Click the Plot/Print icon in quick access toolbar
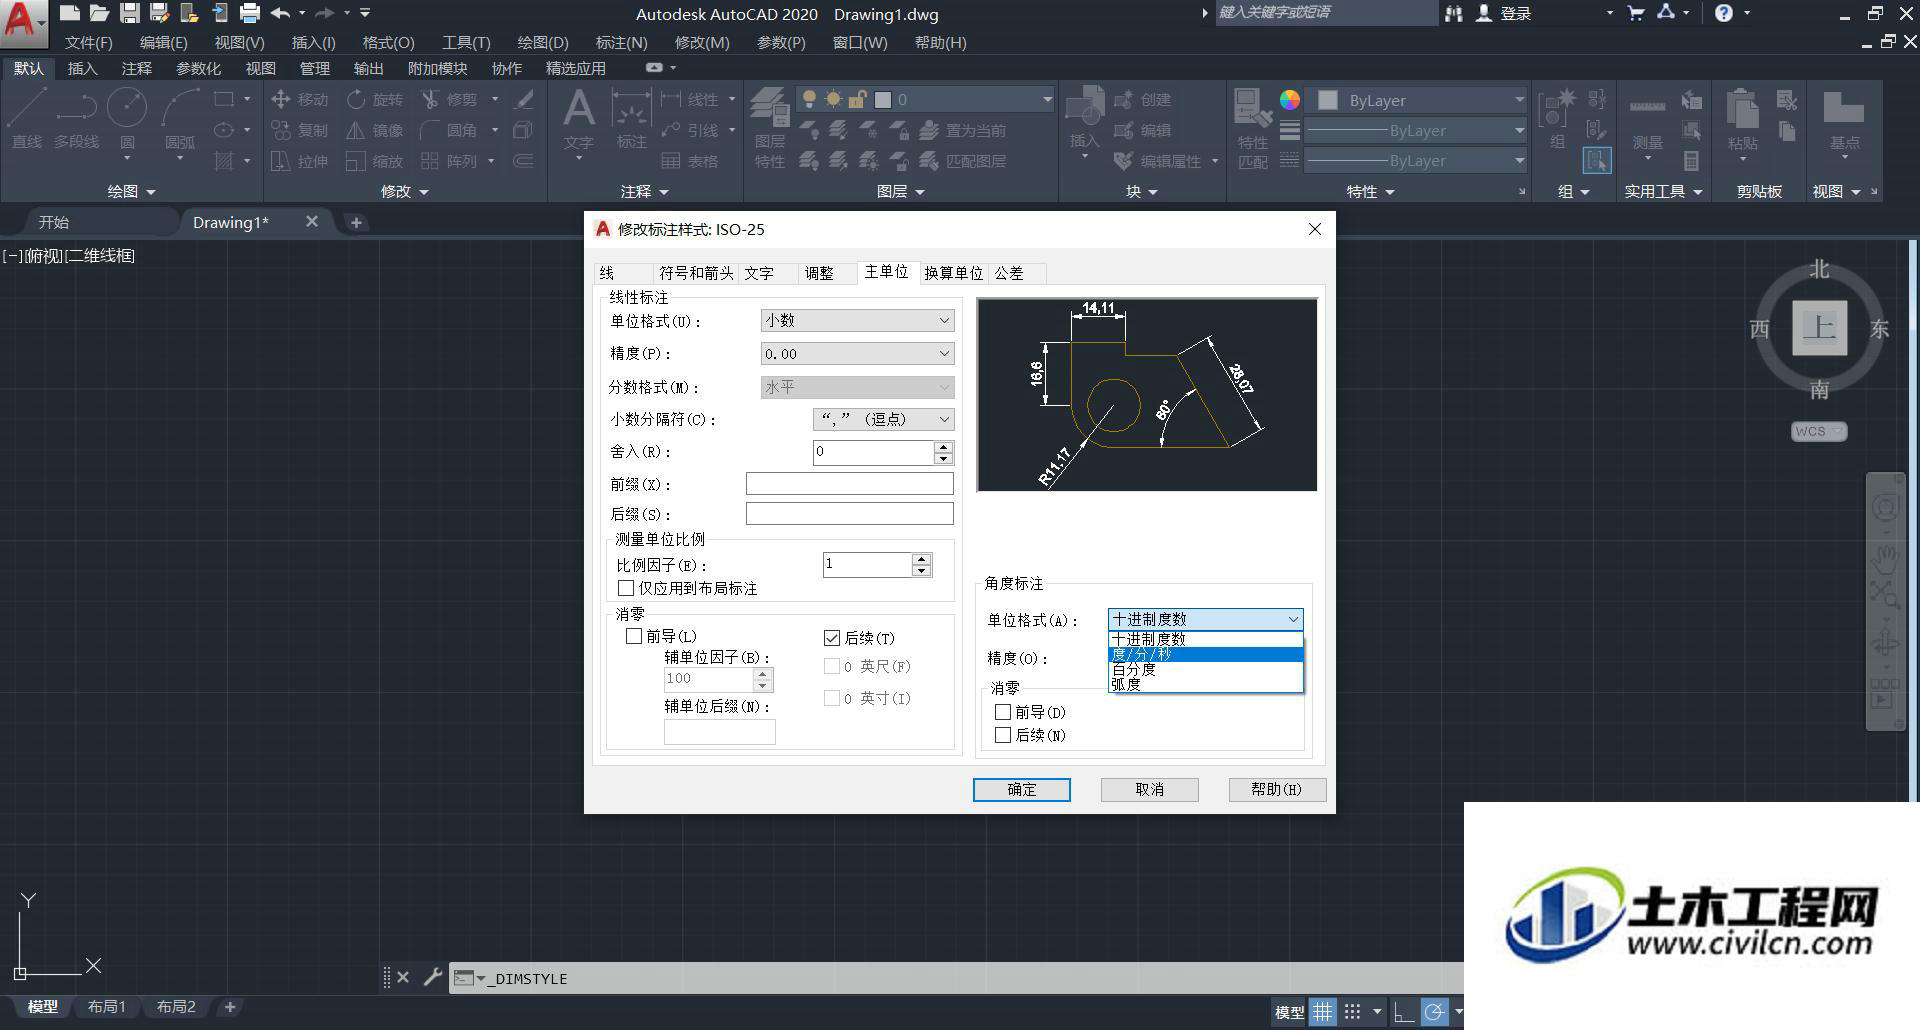The height and width of the screenshot is (1030, 1920). pos(250,13)
